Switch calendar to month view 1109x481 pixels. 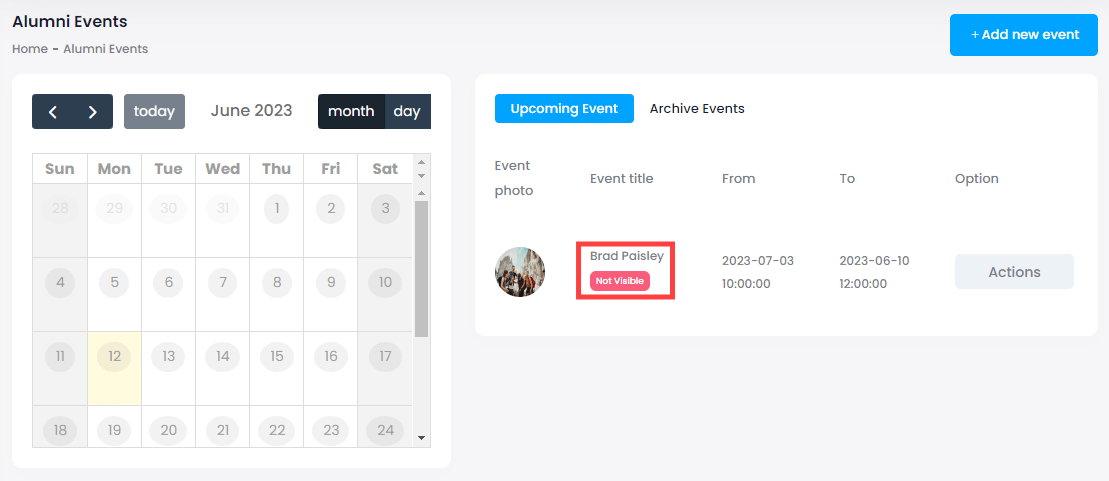(x=351, y=112)
